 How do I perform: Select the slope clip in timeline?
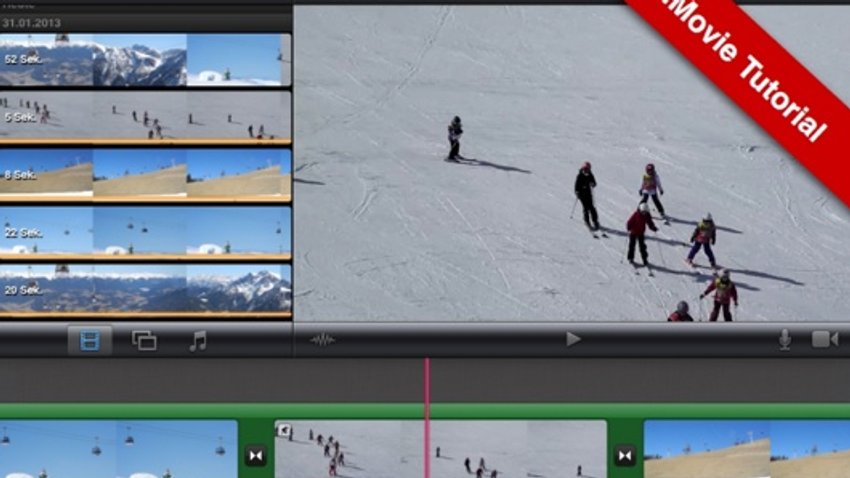click(746, 449)
